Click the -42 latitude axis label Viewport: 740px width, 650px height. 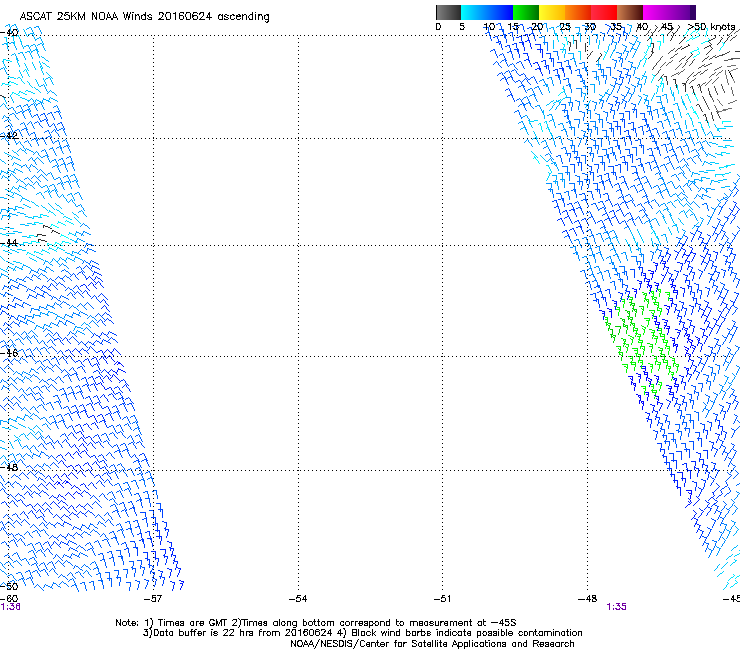coord(10,136)
